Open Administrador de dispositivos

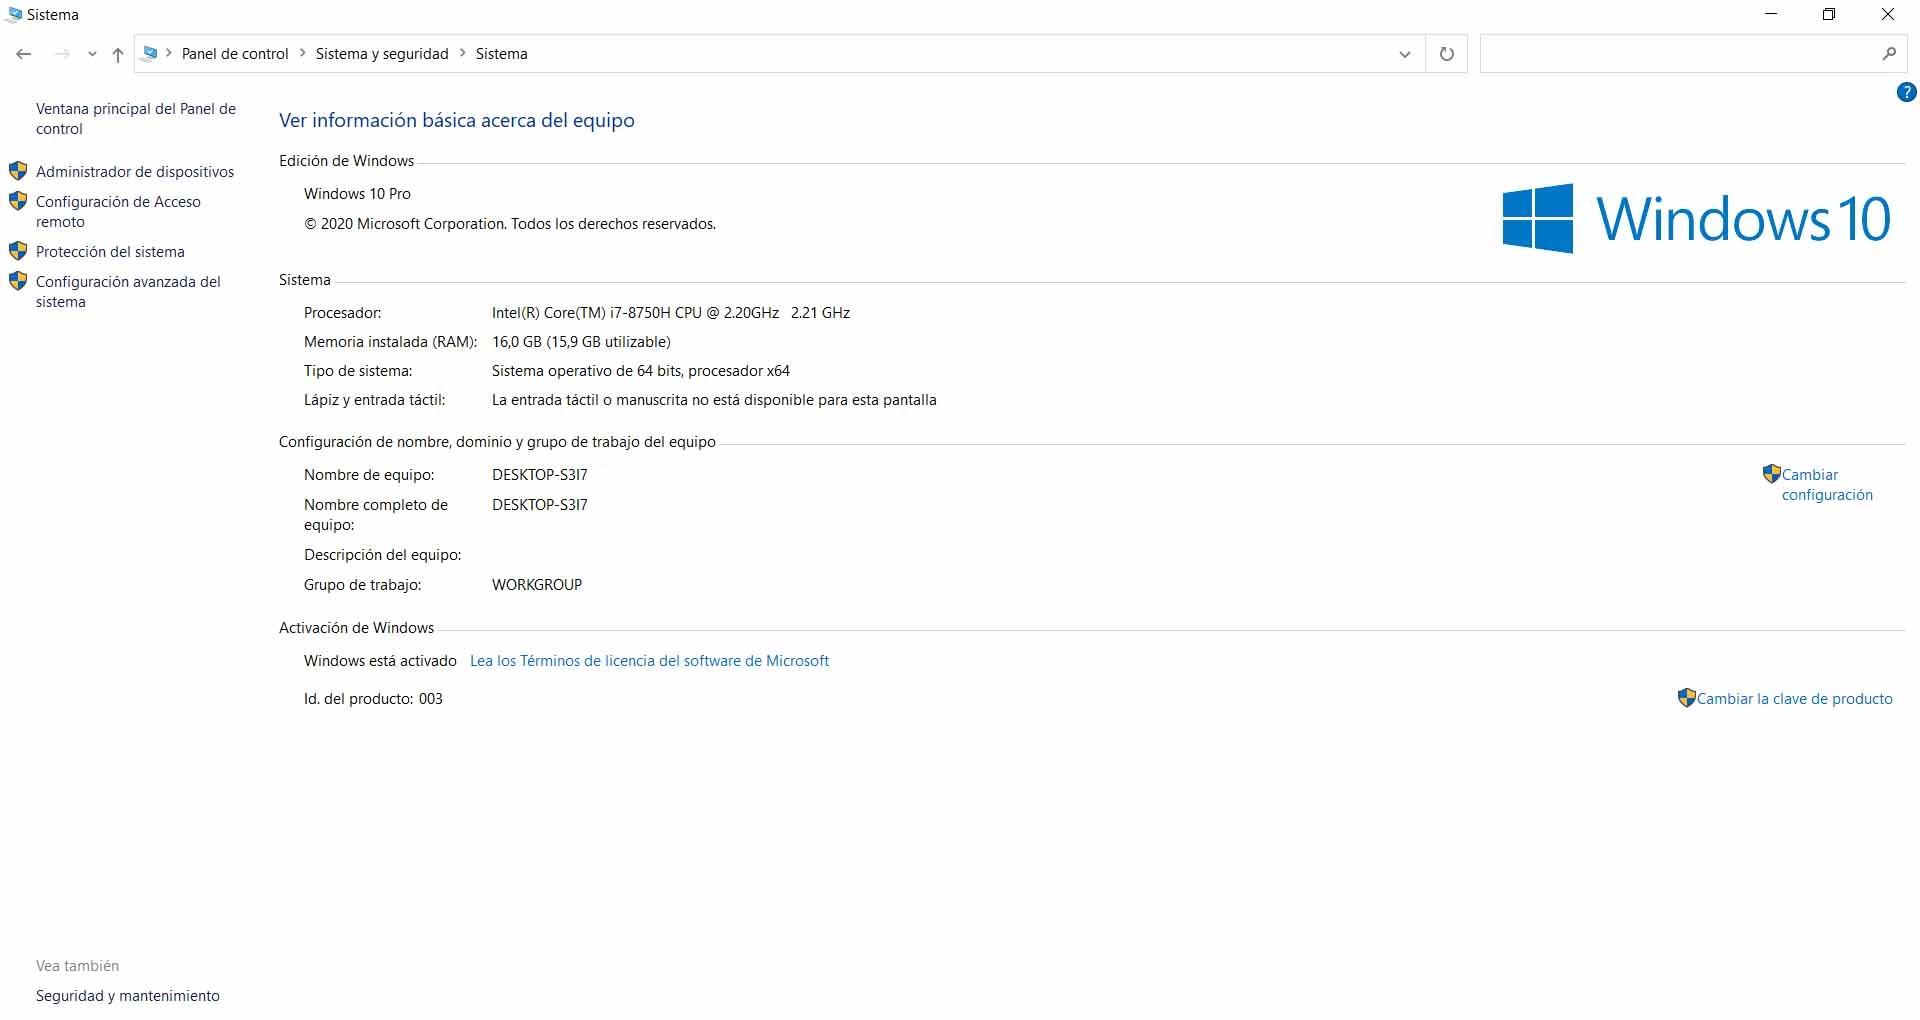135,172
